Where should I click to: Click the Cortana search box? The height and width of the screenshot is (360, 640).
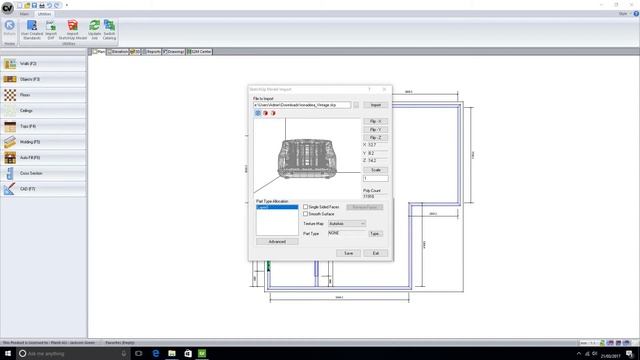click(73, 353)
